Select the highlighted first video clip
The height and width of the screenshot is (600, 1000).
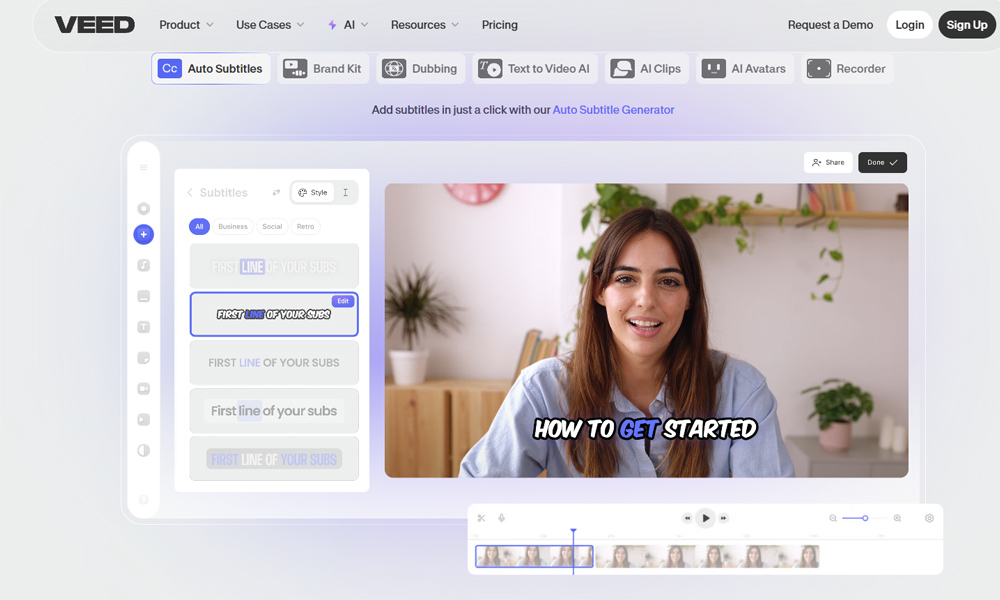(534, 557)
